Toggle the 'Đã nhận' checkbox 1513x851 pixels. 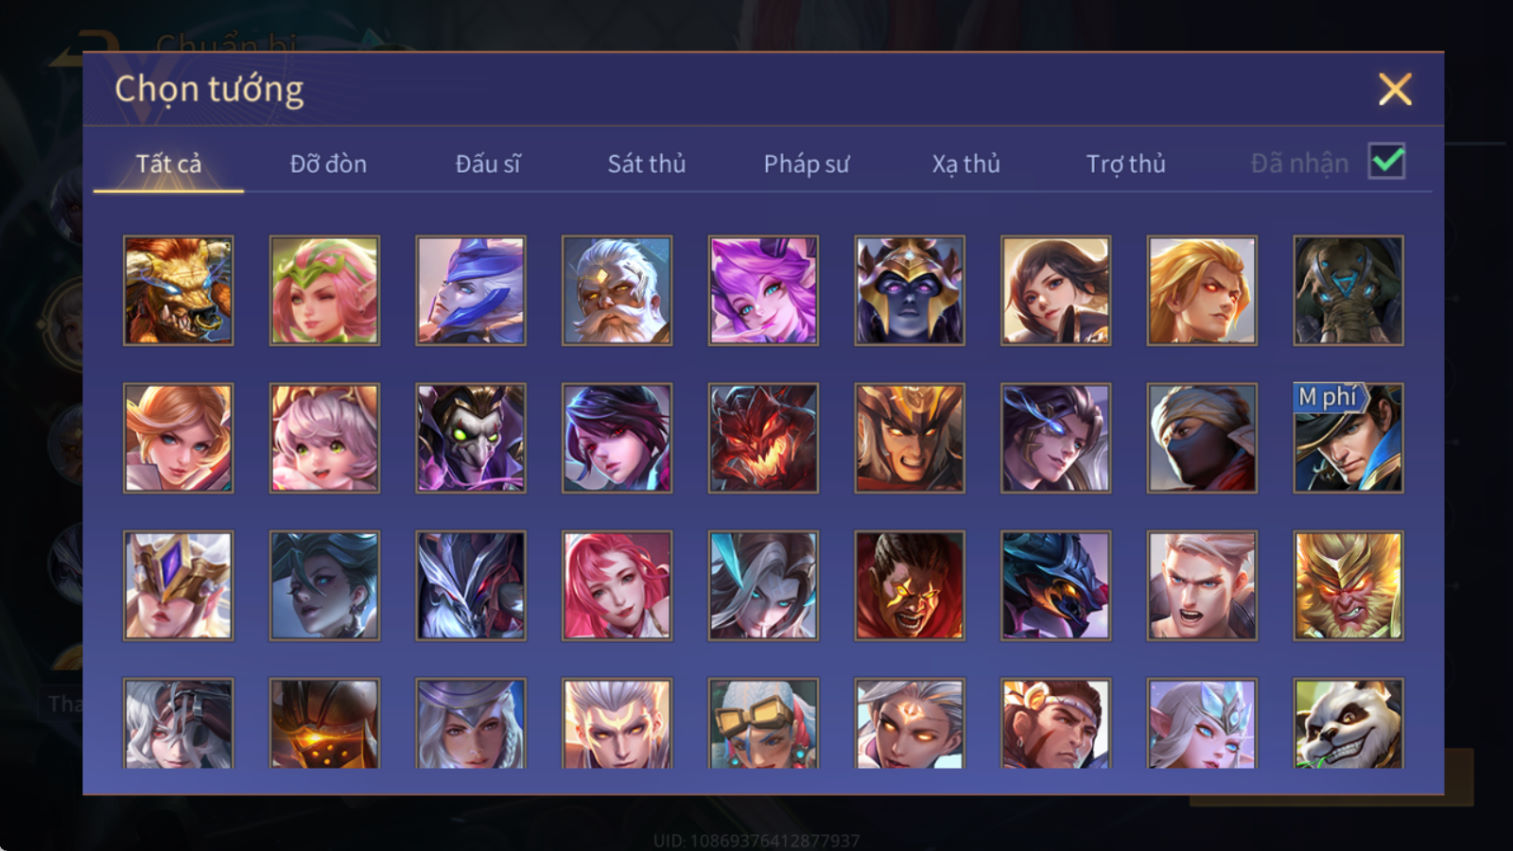tap(1387, 161)
